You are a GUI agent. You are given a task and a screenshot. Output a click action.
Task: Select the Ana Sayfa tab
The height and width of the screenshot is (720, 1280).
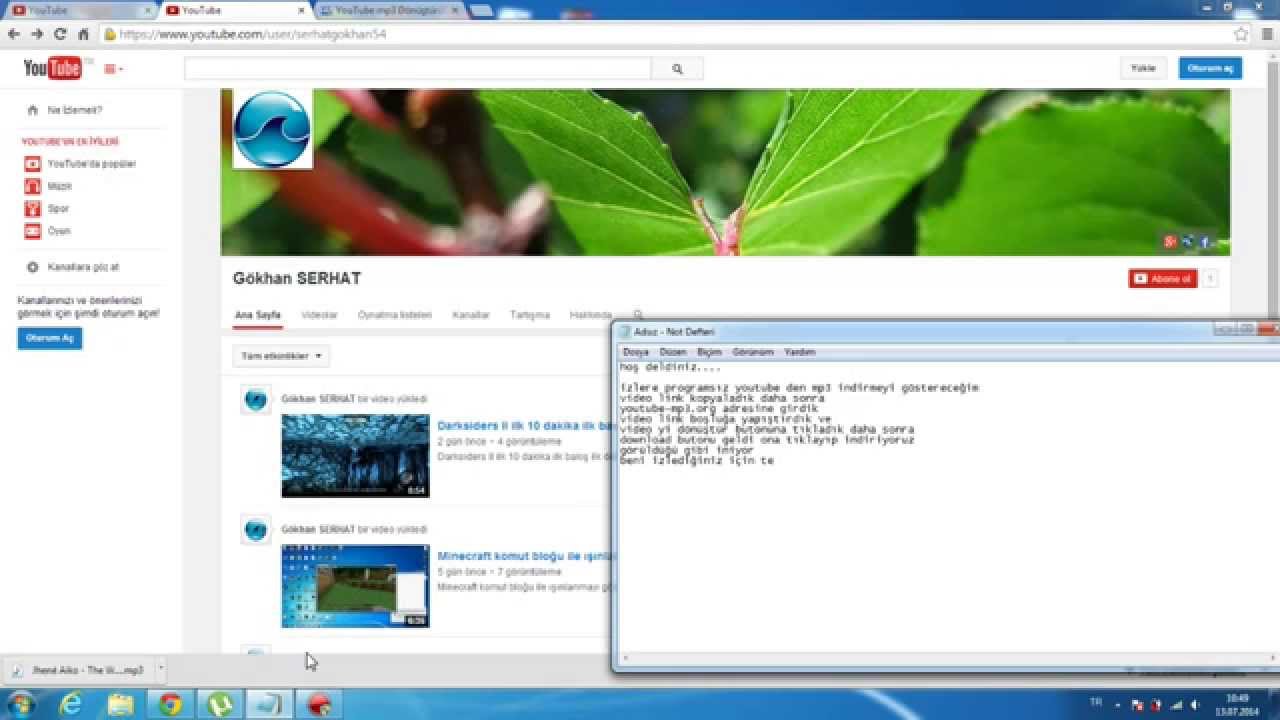point(258,315)
